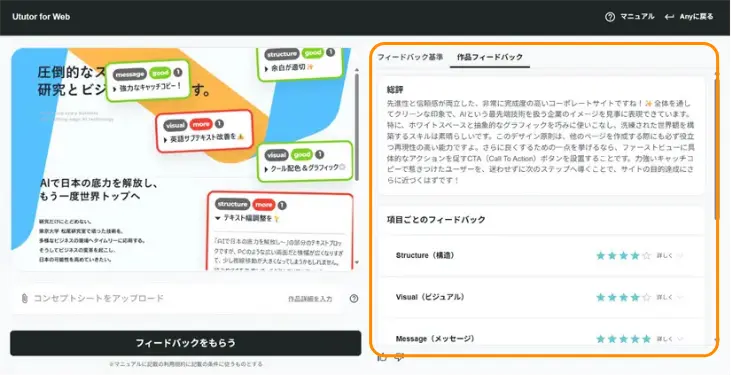Click the number badge on the message good card
The width and height of the screenshot is (731, 375).
(x=178, y=73)
